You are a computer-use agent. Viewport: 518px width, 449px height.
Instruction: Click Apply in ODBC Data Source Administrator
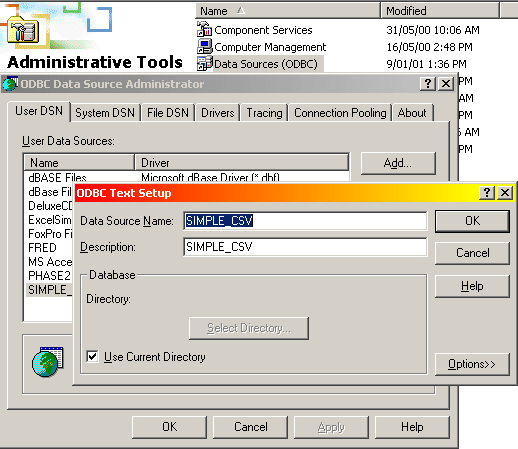[331, 427]
